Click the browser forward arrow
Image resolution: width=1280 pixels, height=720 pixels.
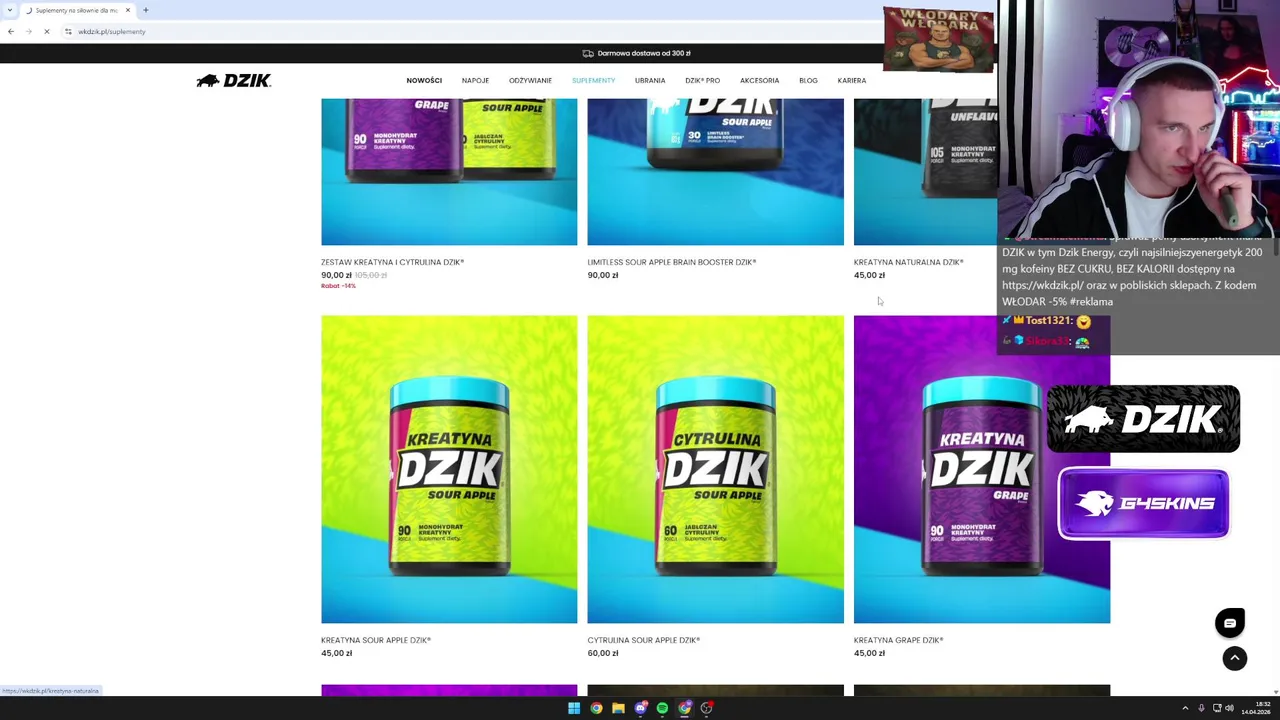(x=28, y=31)
